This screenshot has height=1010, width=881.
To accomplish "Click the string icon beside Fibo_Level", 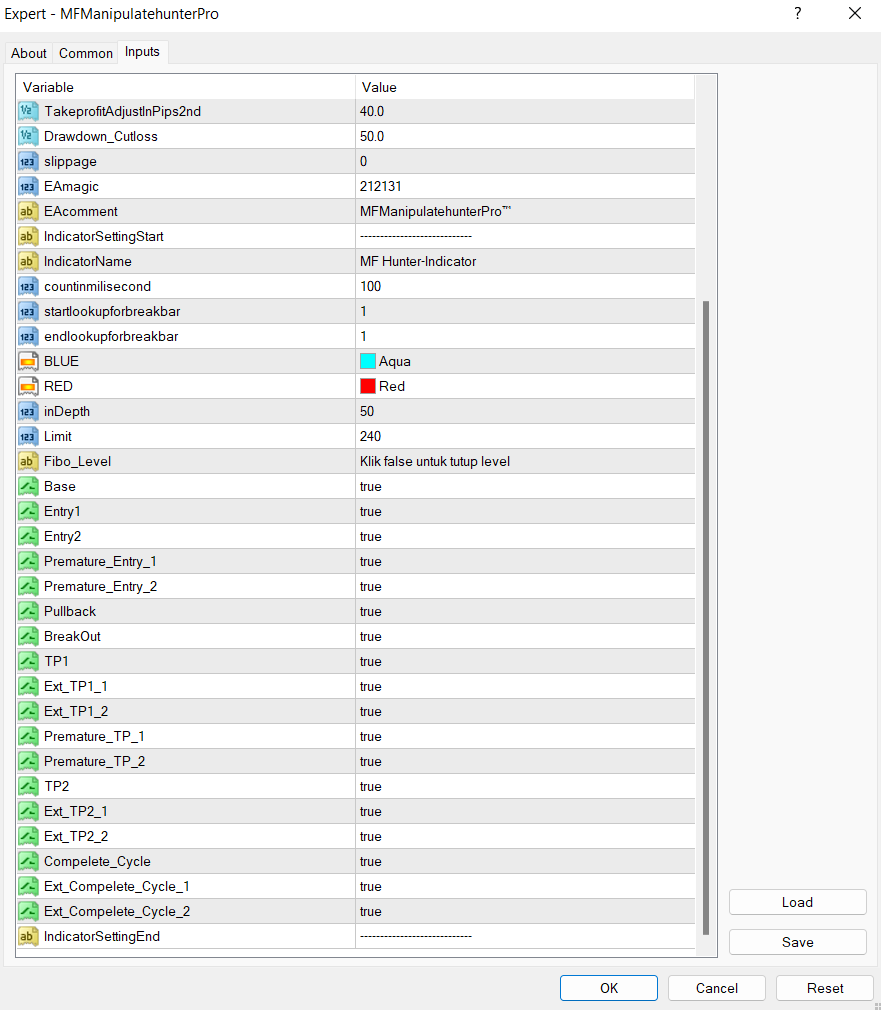I will pyautogui.click(x=28, y=462).
